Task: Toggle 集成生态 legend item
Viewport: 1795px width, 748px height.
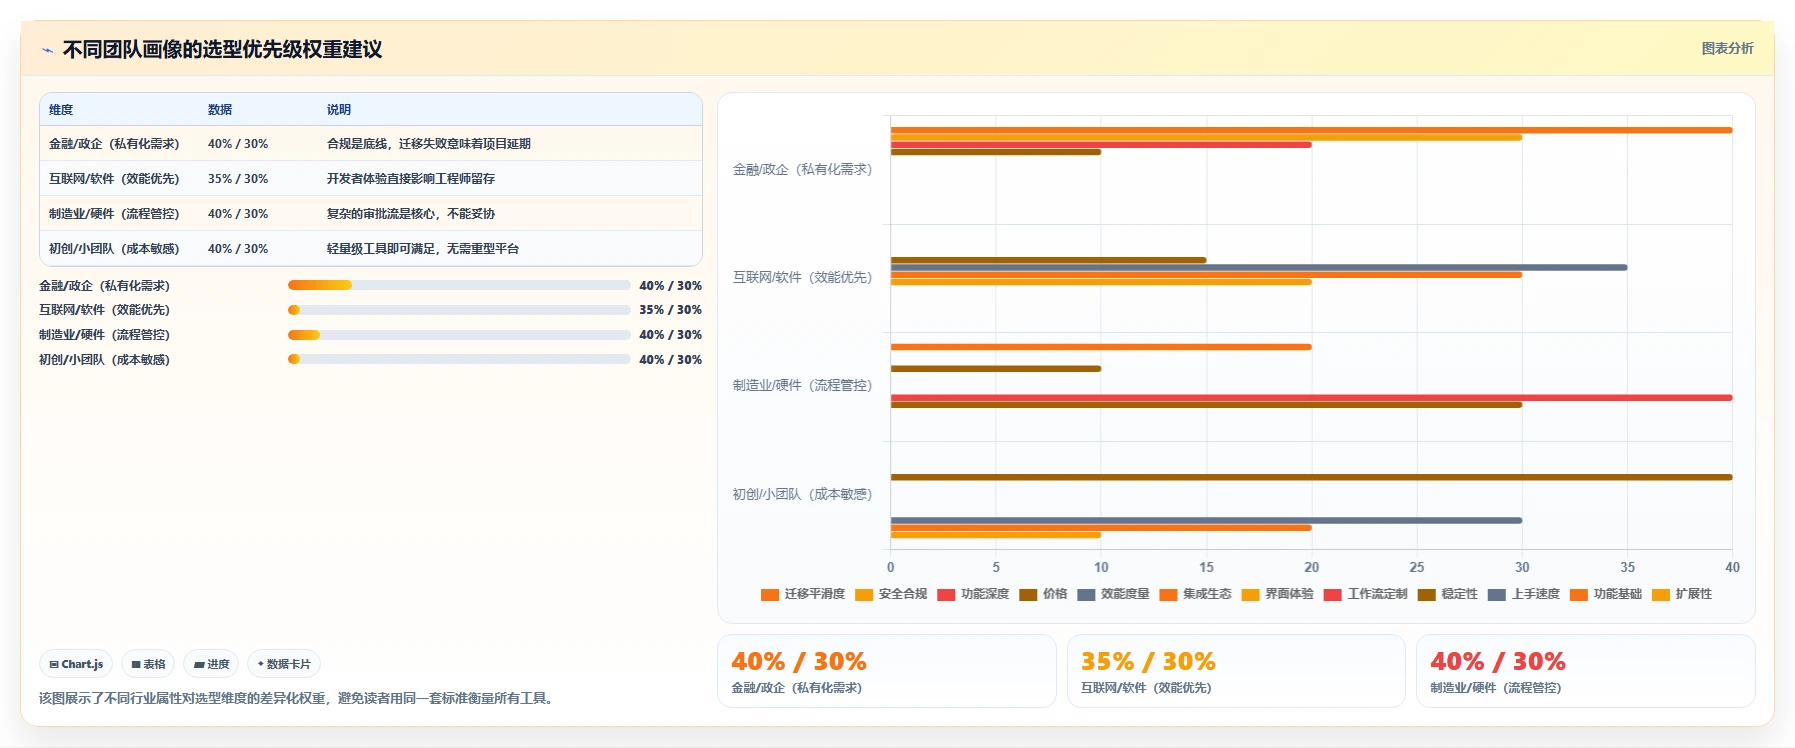Action: coord(1195,594)
